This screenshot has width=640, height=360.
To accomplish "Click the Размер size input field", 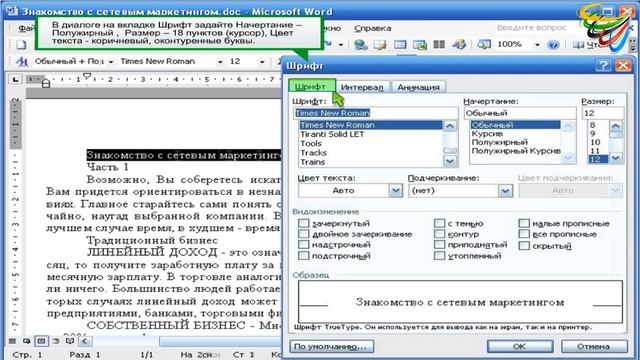I will pos(603,113).
